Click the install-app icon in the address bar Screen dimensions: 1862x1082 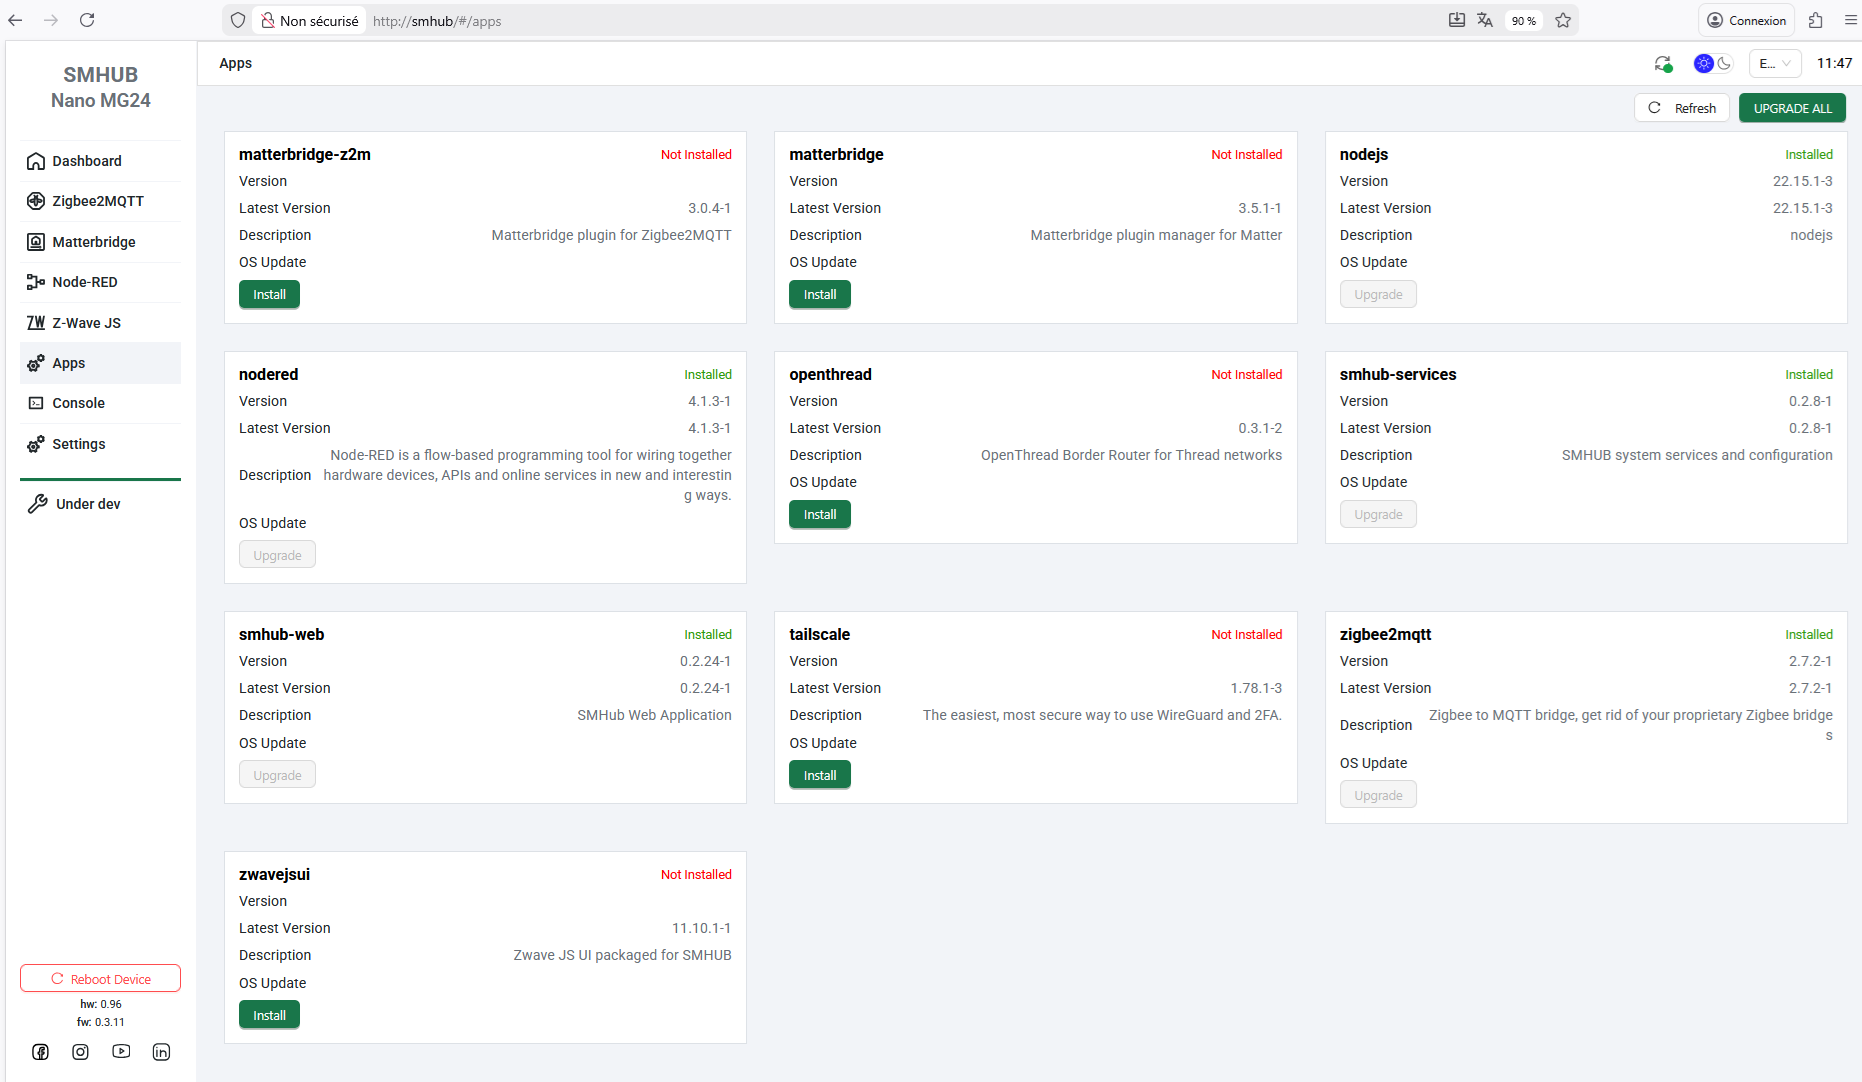coord(1457,20)
